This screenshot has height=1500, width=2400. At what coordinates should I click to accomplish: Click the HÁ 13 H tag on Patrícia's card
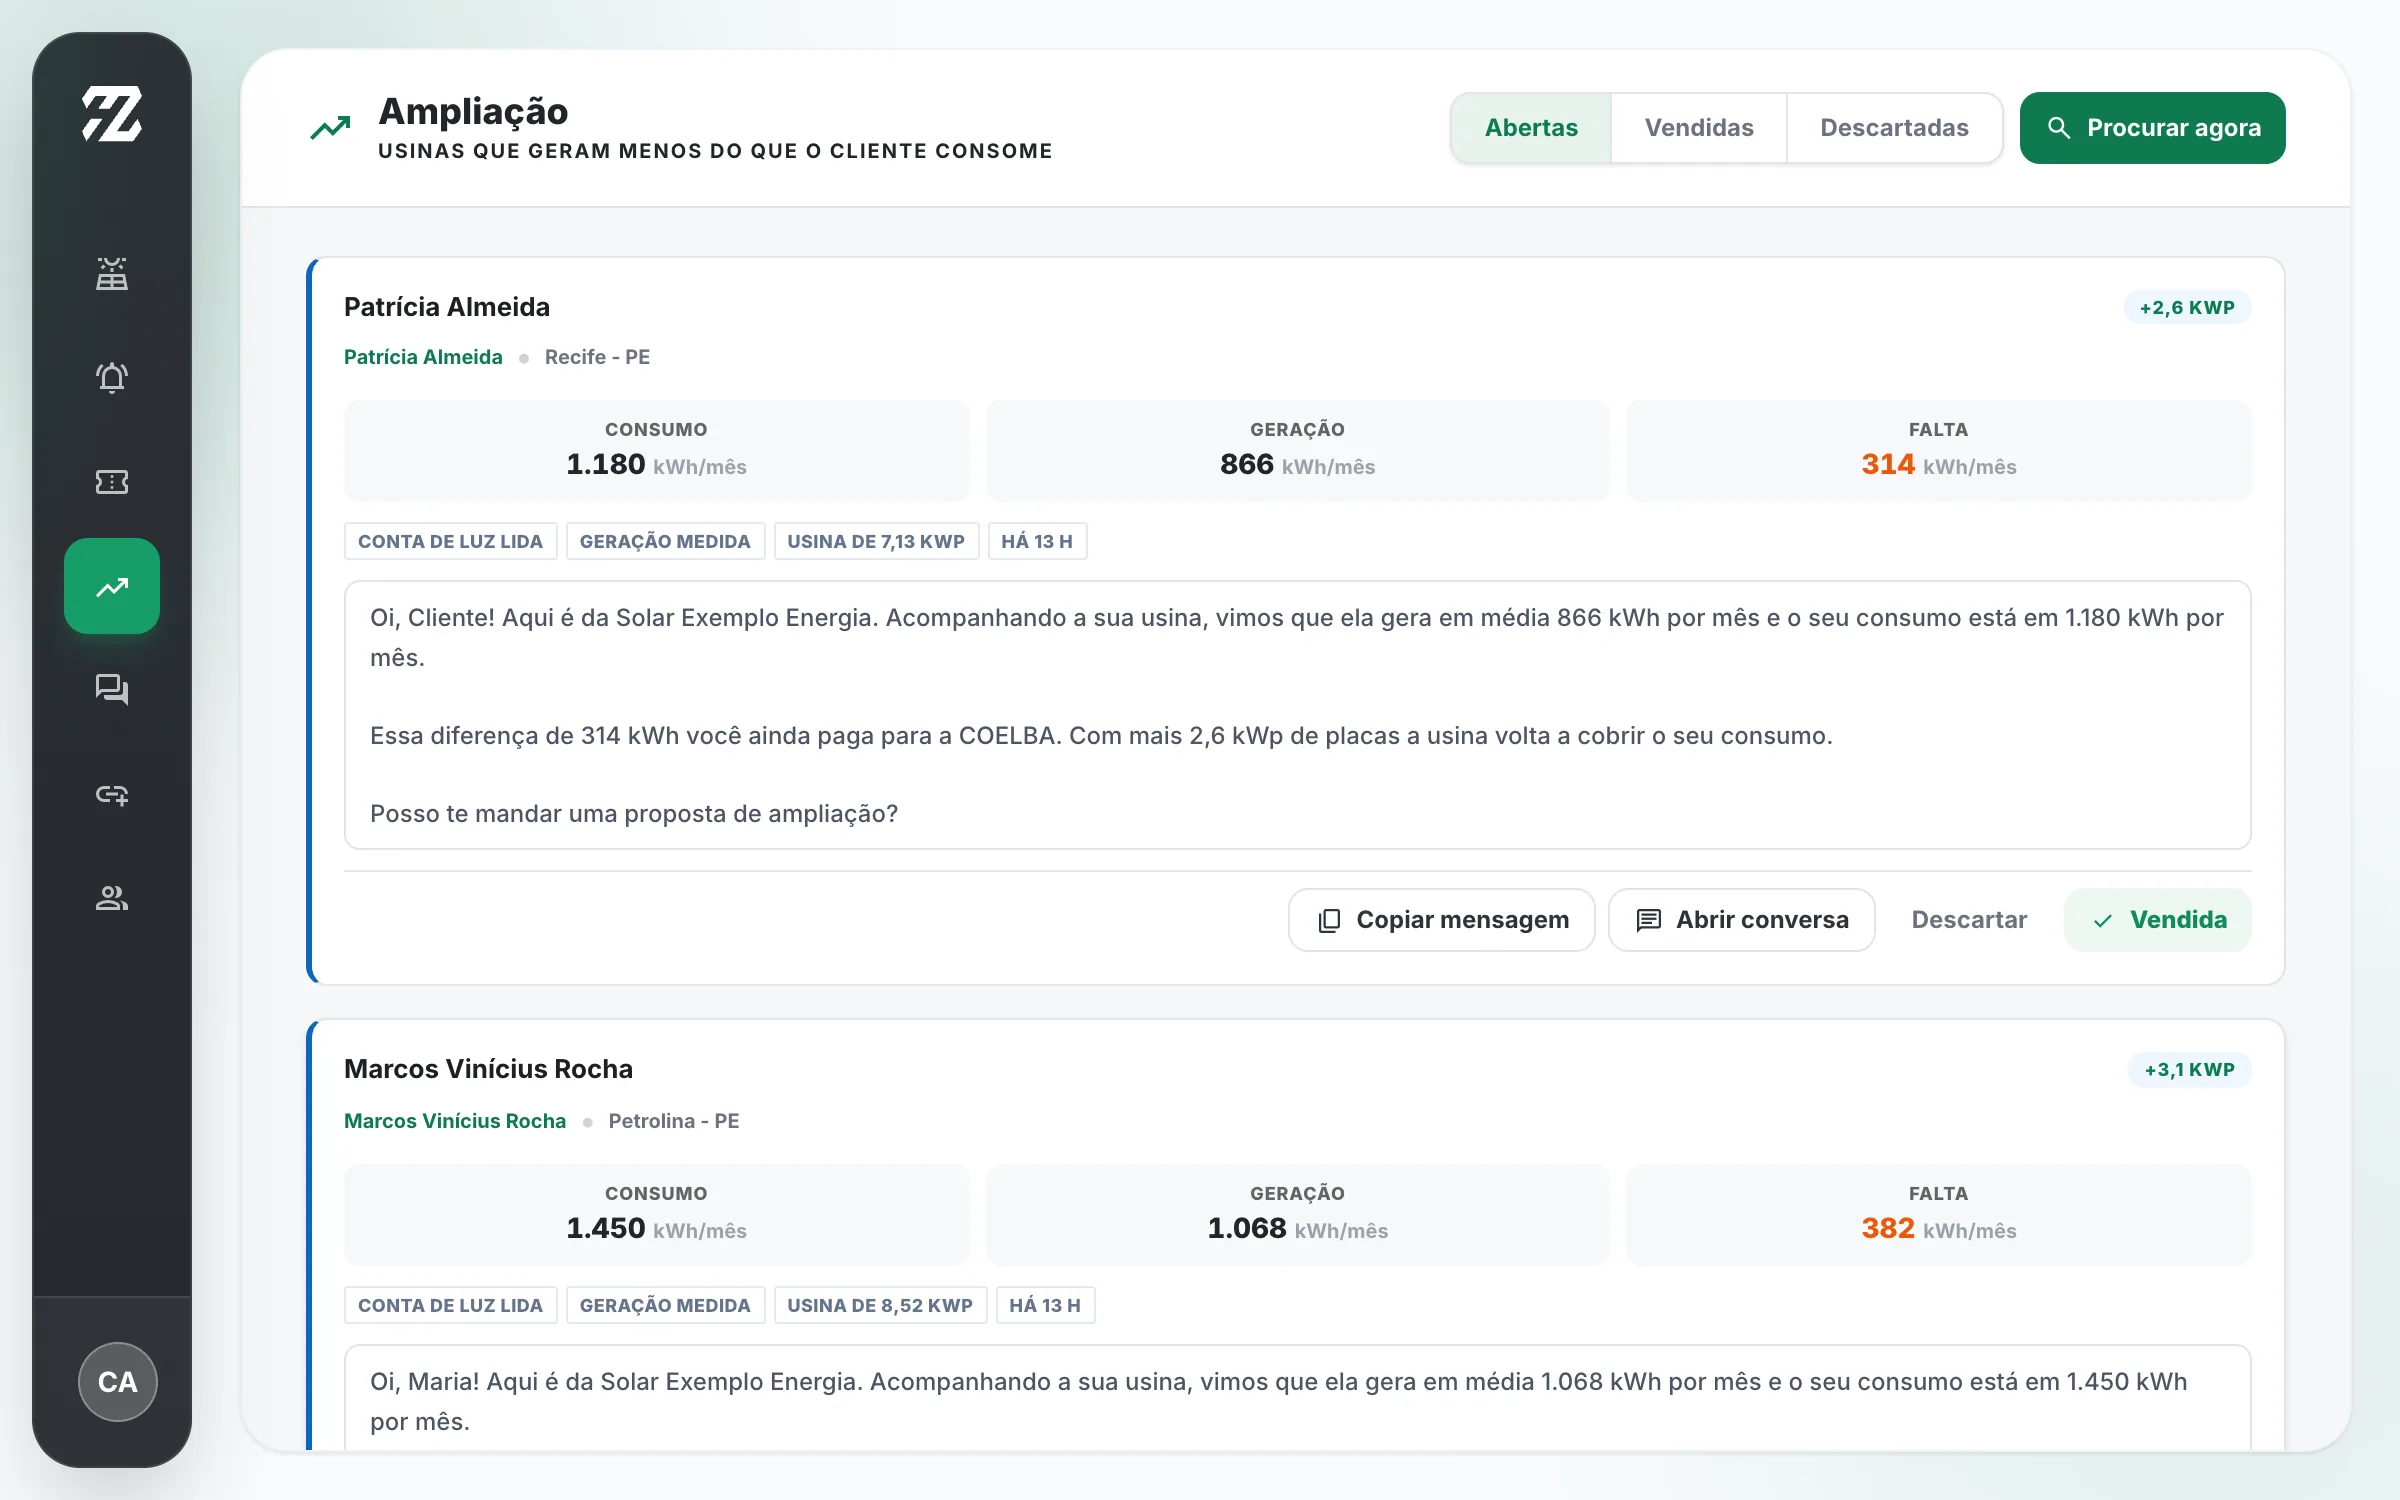click(1037, 541)
